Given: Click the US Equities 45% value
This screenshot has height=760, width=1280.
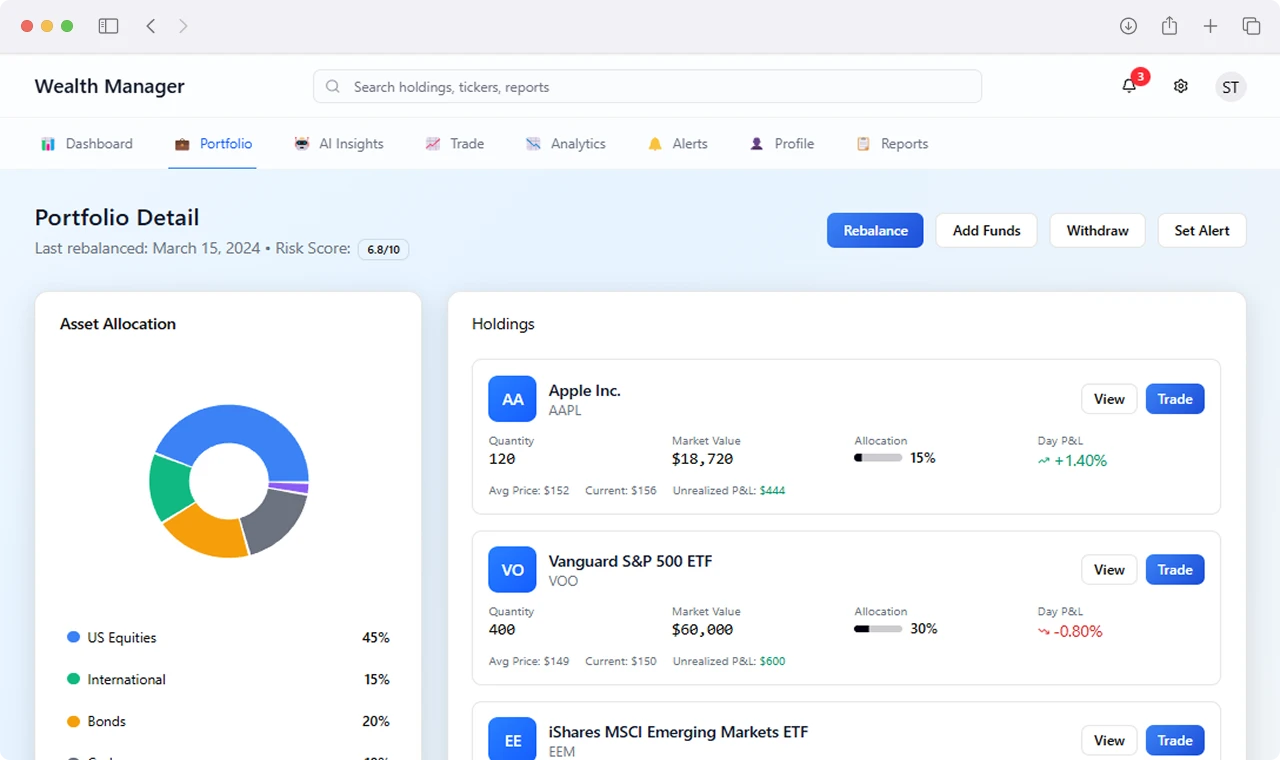Looking at the screenshot, I should point(376,638).
